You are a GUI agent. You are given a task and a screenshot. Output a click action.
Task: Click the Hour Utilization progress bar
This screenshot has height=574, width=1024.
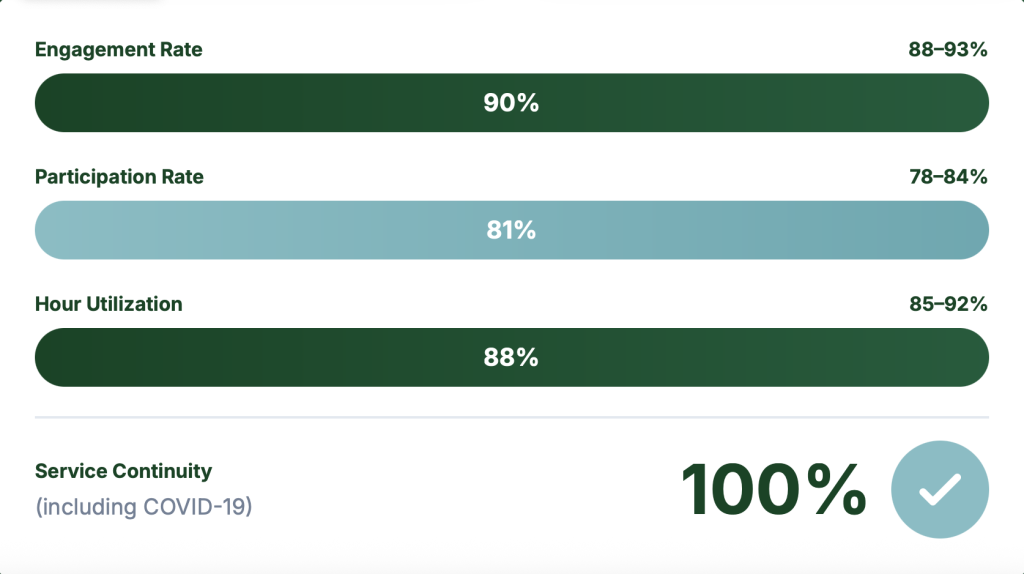point(300,357)
